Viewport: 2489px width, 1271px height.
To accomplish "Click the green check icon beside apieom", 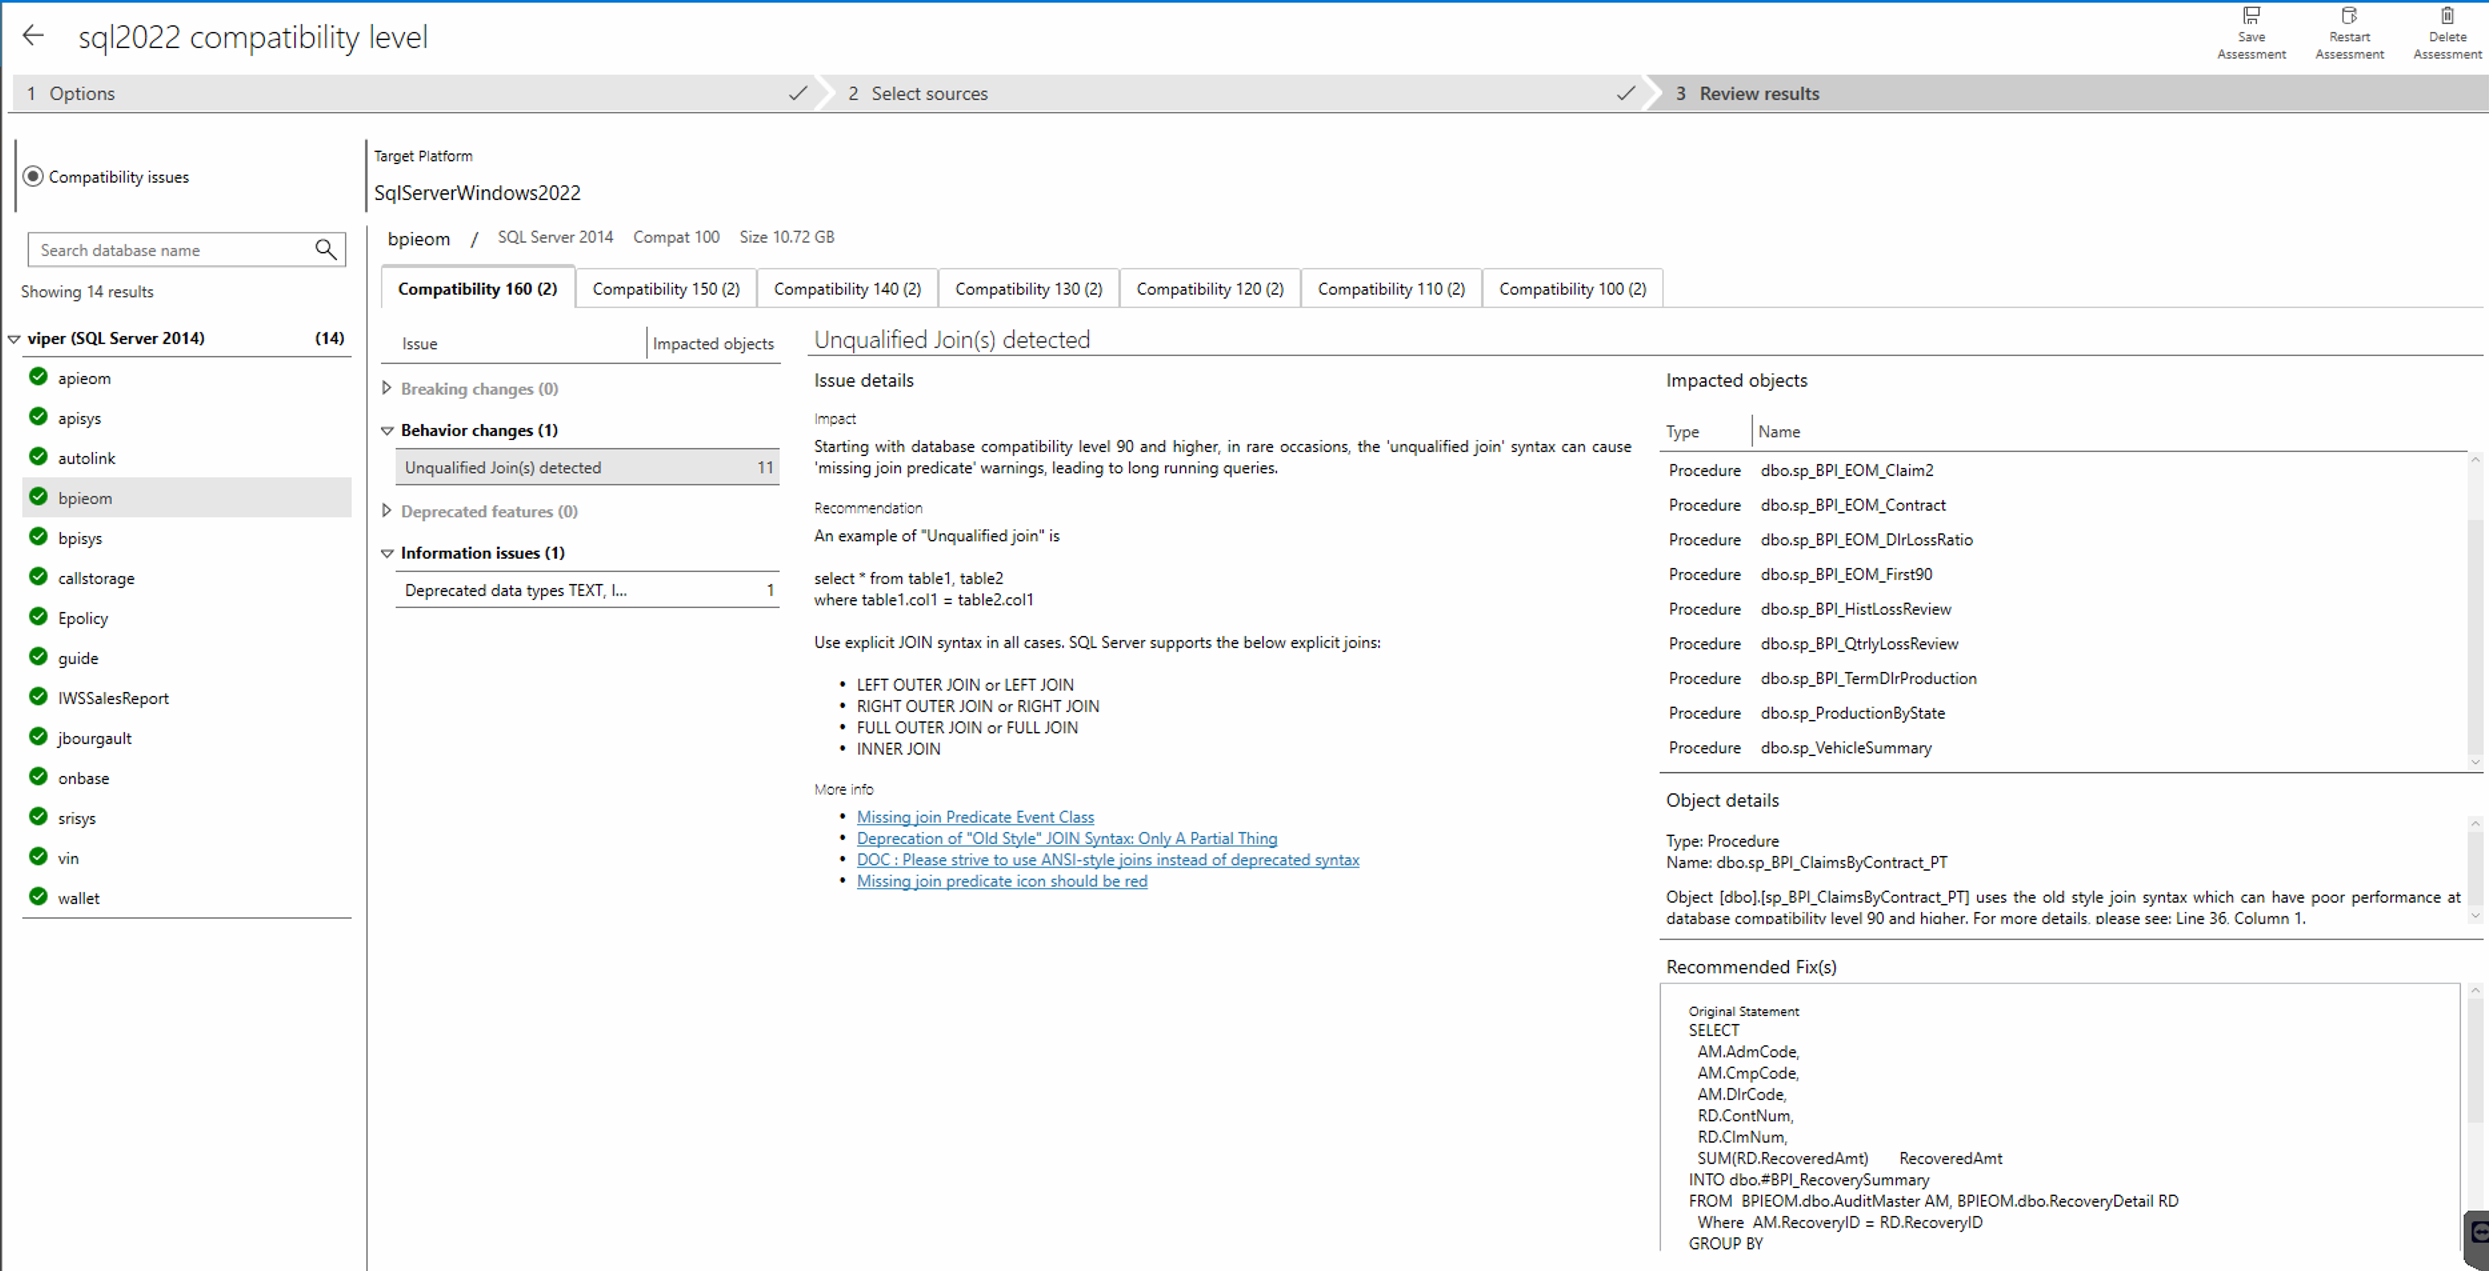I will 39,377.
